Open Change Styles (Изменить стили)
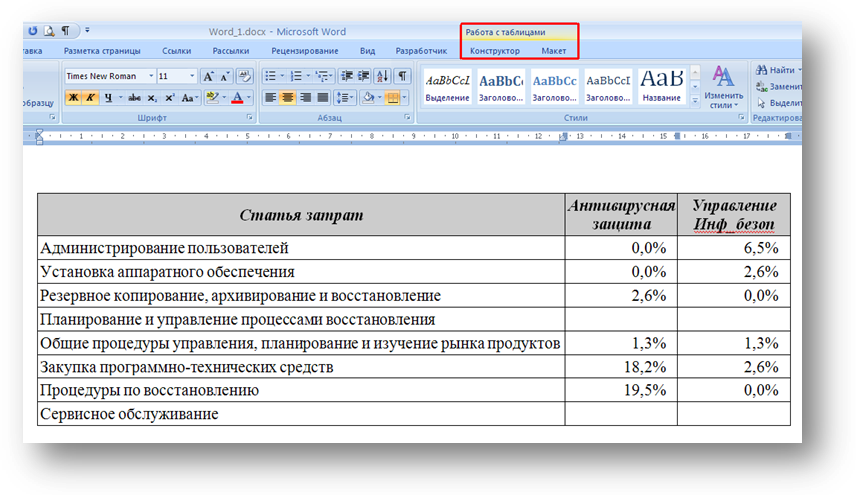The image size is (856, 495). [x=723, y=86]
